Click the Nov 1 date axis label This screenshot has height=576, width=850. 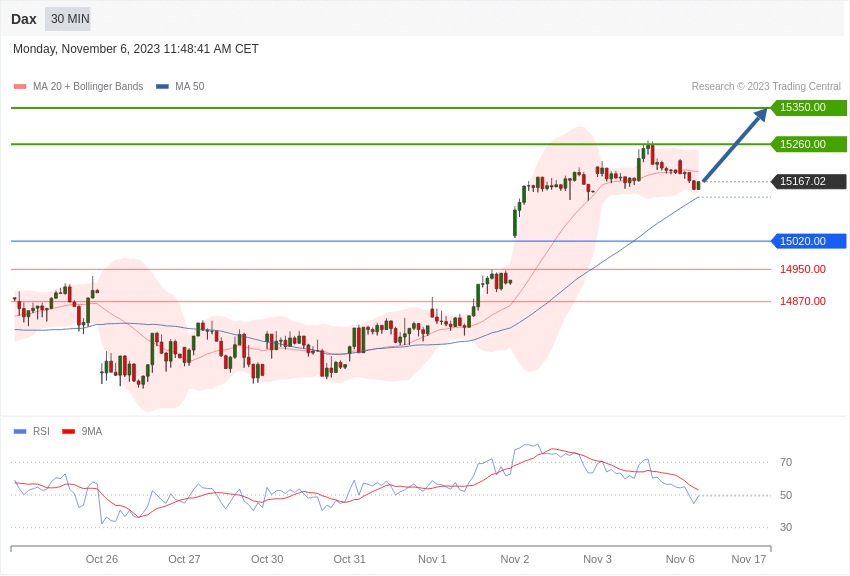pyautogui.click(x=432, y=559)
